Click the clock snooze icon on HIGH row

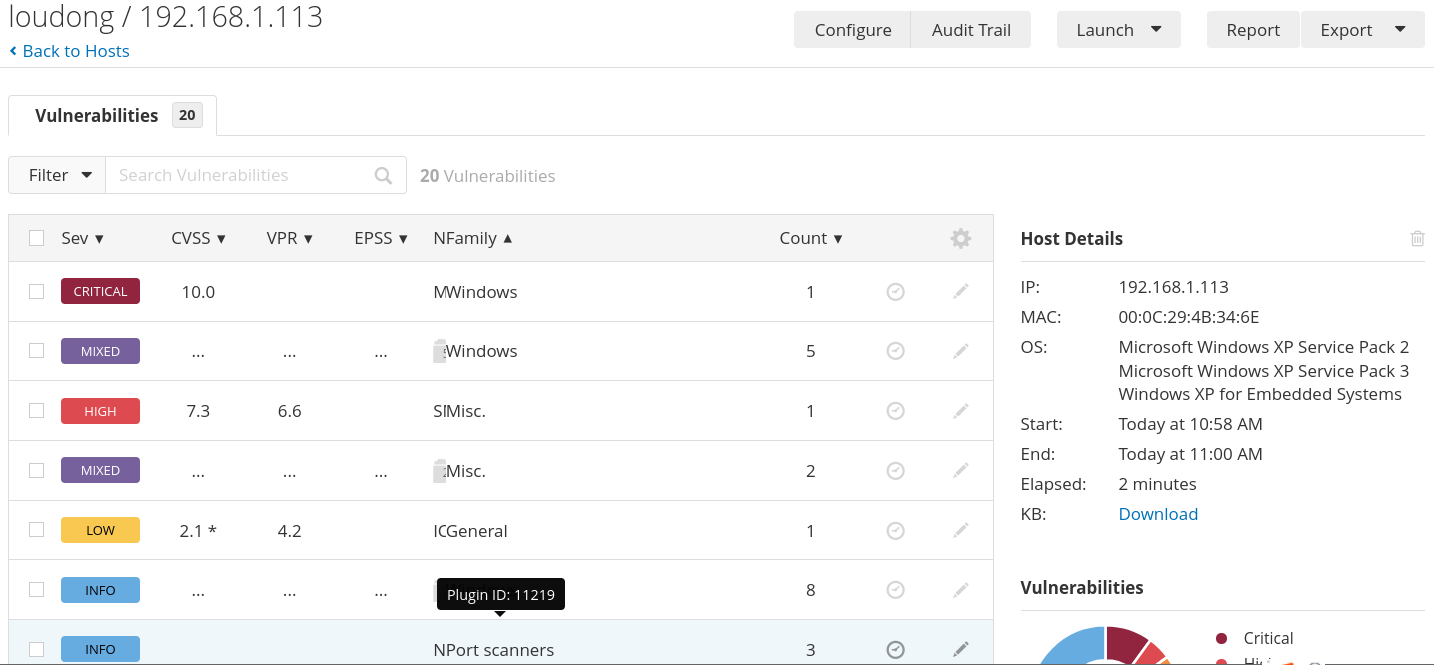pos(896,411)
